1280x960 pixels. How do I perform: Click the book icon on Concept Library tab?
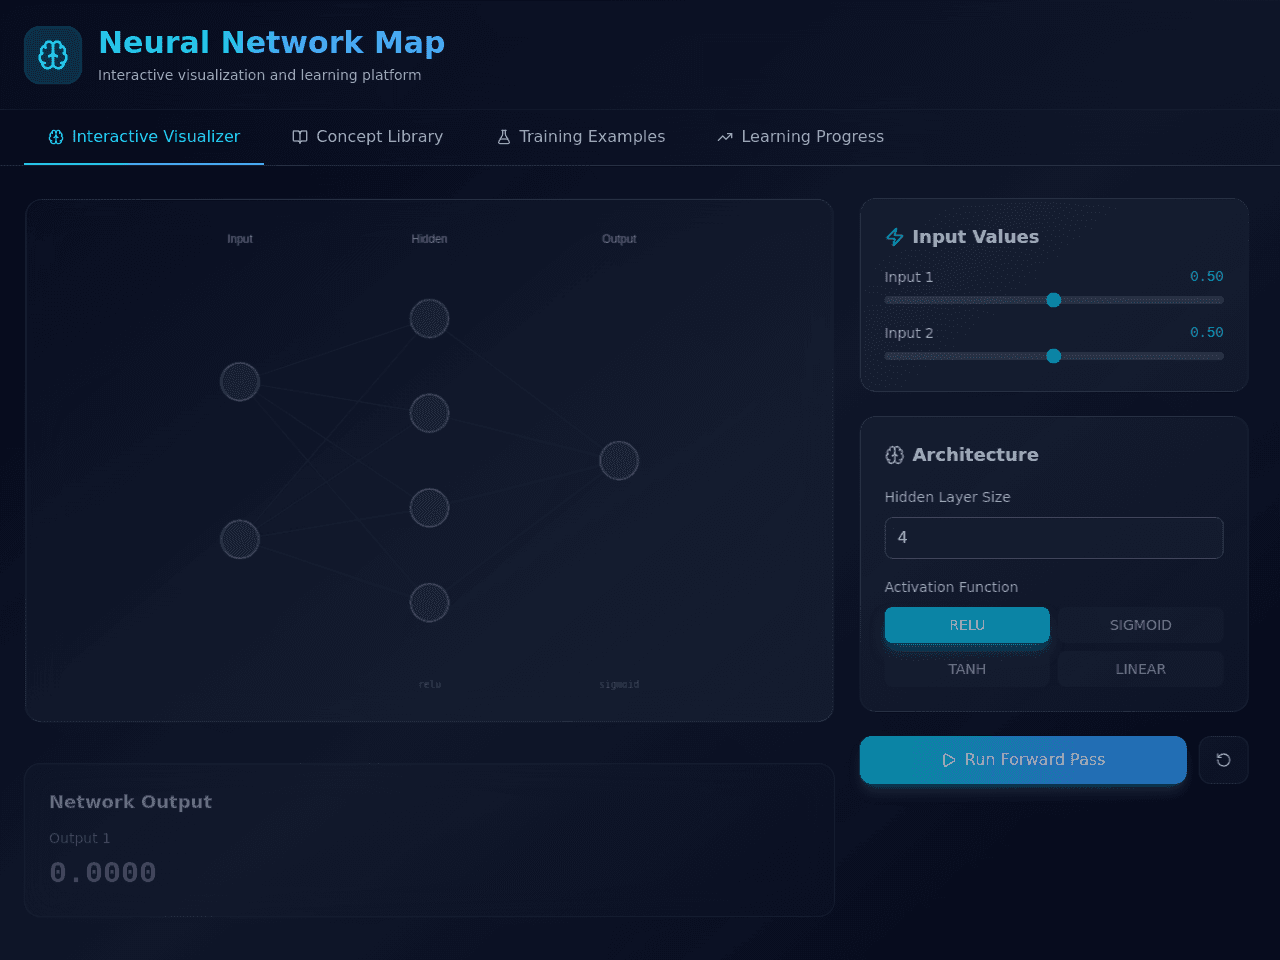click(300, 137)
